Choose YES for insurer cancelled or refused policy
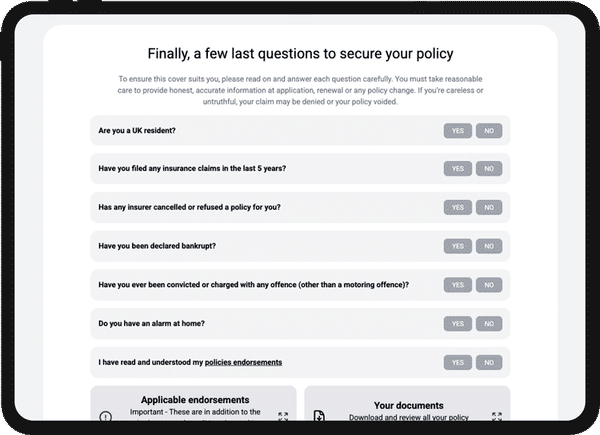Image resolution: width=600 pixels, height=435 pixels. coord(458,207)
